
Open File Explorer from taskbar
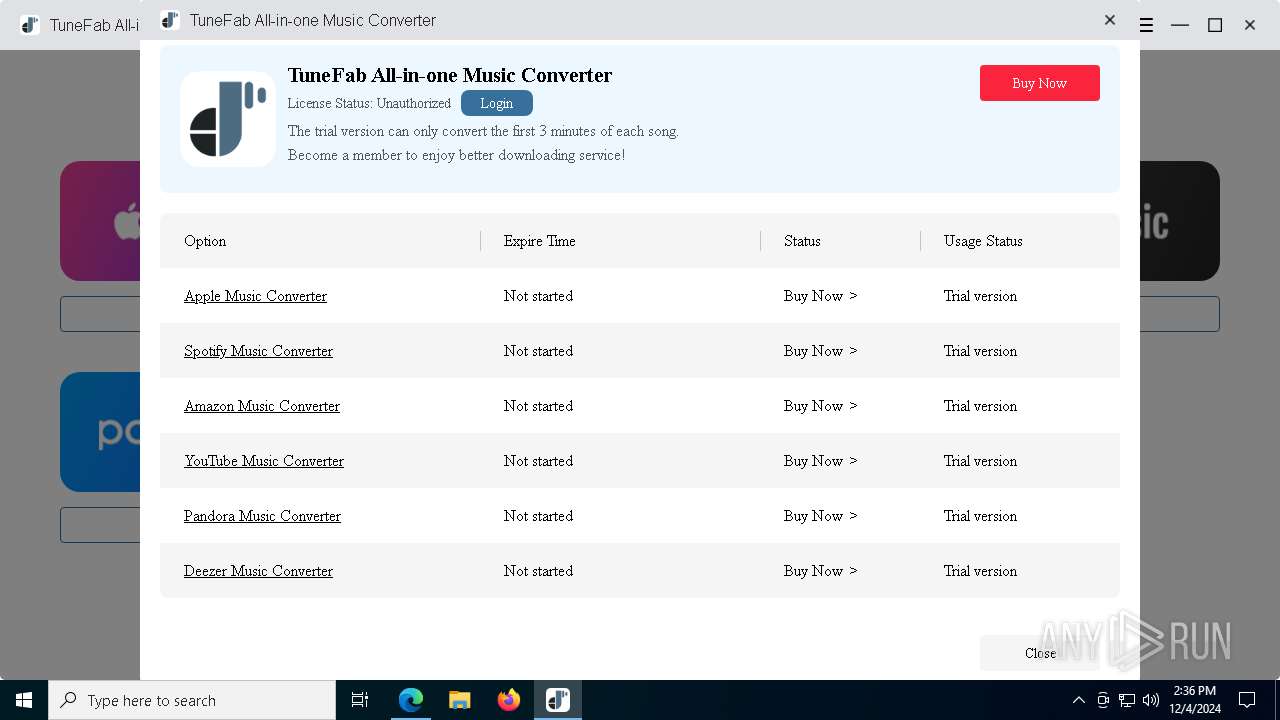pyautogui.click(x=460, y=700)
